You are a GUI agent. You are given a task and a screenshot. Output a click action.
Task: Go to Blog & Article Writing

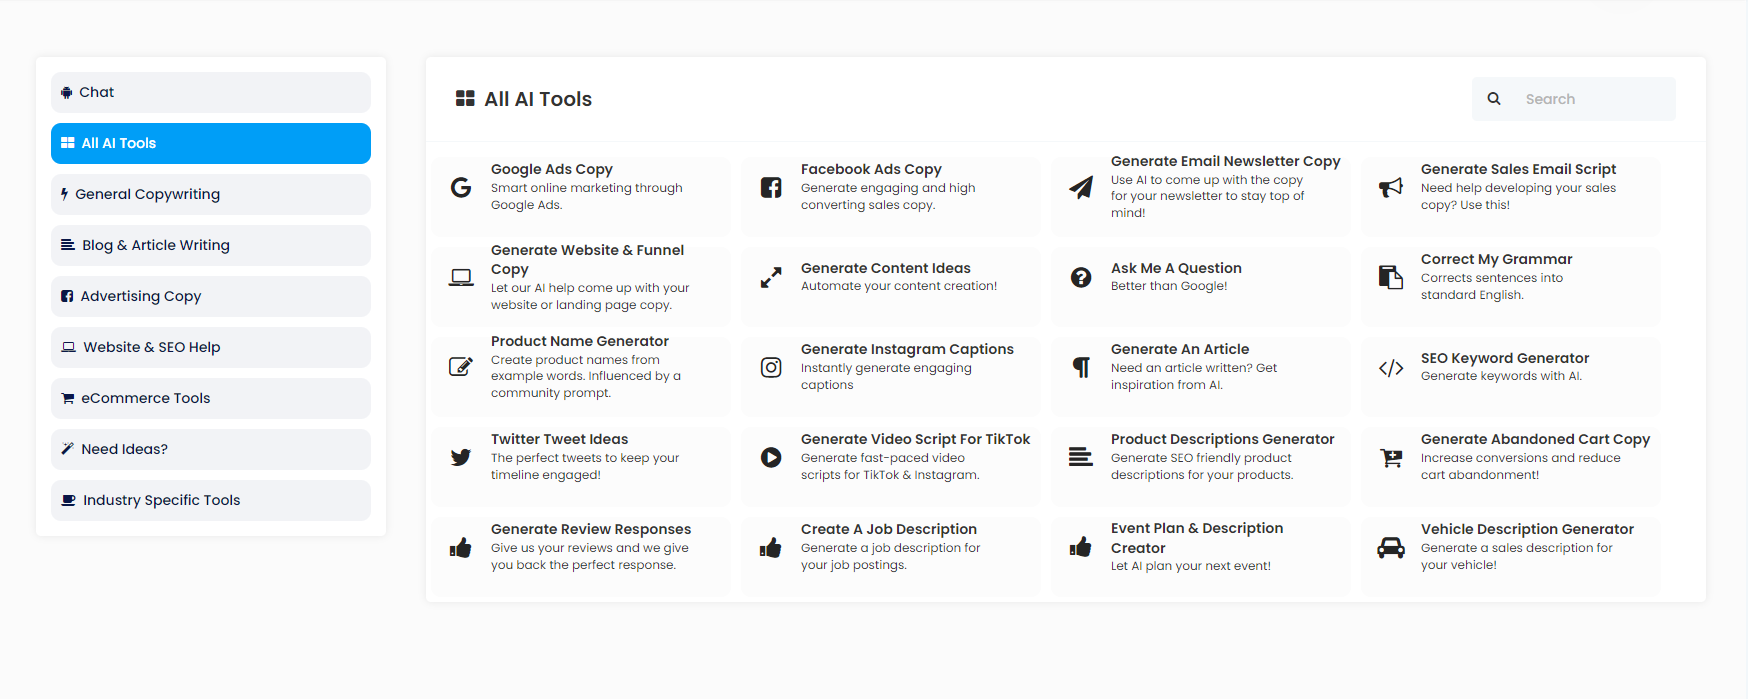tap(211, 245)
